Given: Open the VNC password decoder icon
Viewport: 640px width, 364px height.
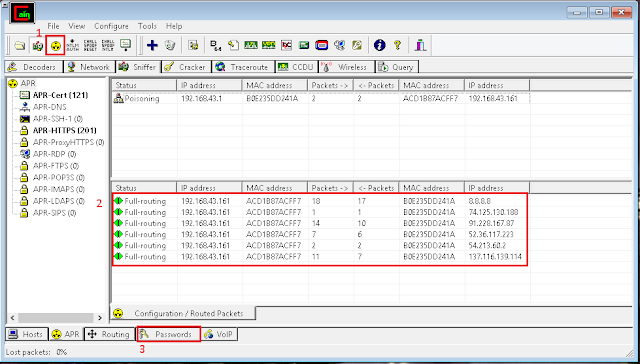Looking at the screenshot, I should coord(286,45).
